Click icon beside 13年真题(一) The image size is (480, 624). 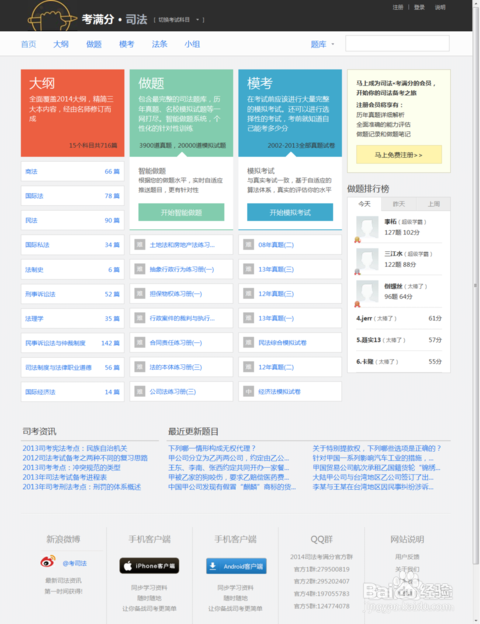click(248, 318)
